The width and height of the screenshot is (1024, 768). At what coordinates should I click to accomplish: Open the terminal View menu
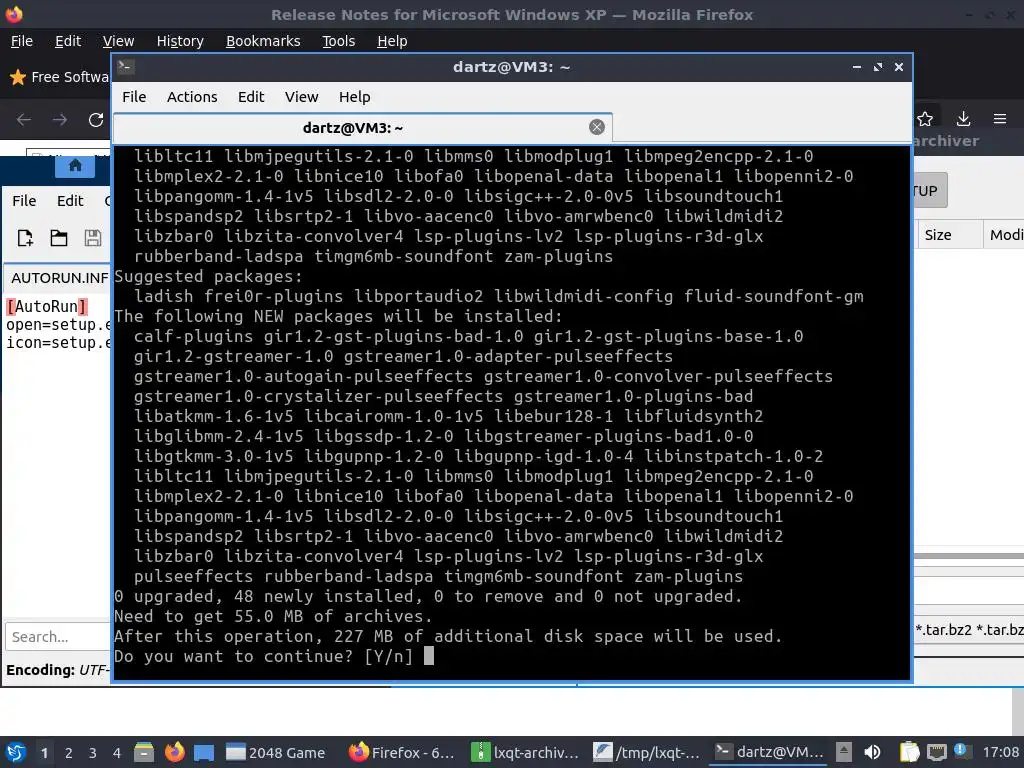point(301,97)
